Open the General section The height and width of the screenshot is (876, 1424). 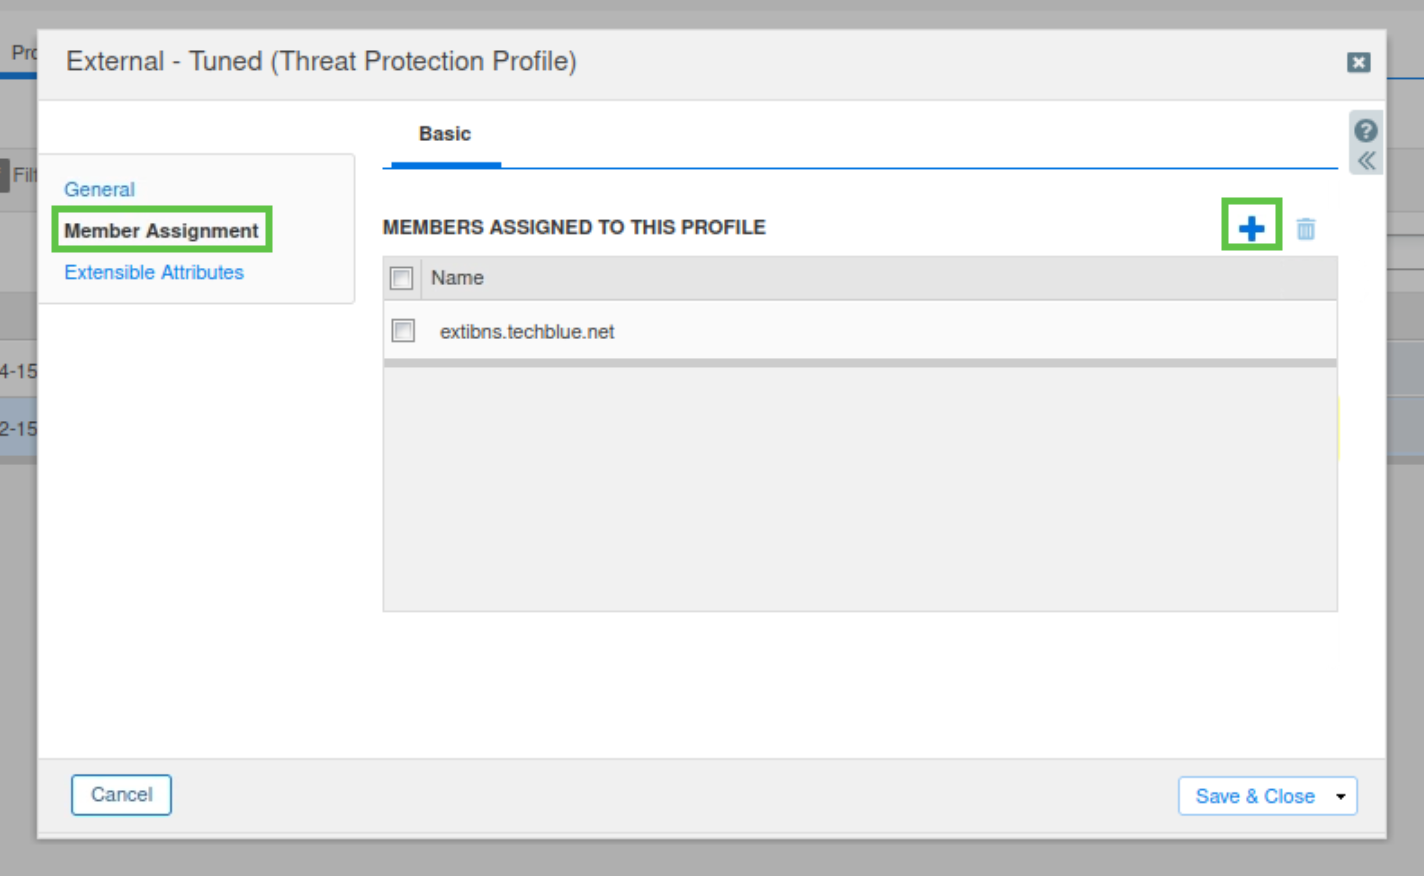tap(99, 189)
